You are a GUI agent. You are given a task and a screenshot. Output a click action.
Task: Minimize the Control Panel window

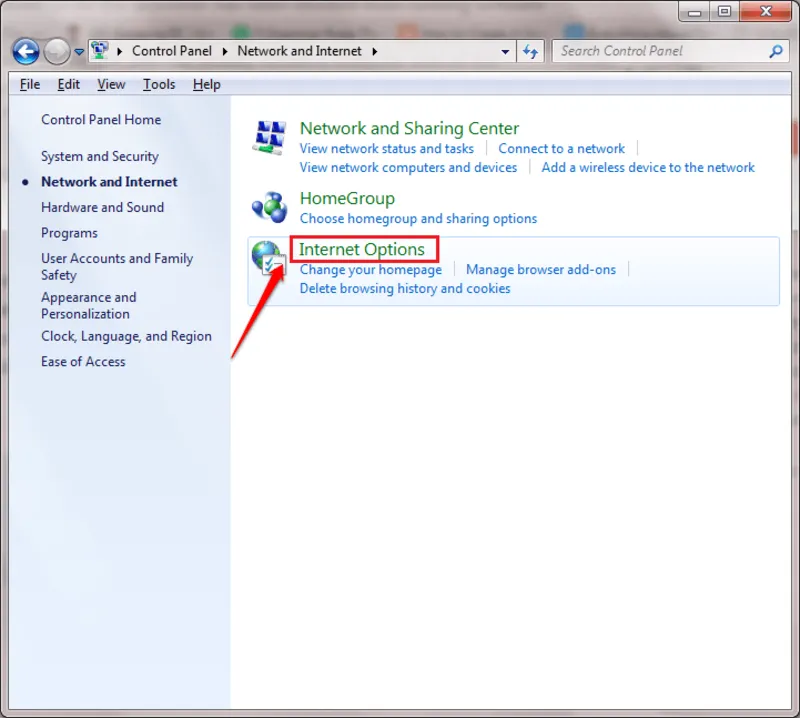click(694, 11)
